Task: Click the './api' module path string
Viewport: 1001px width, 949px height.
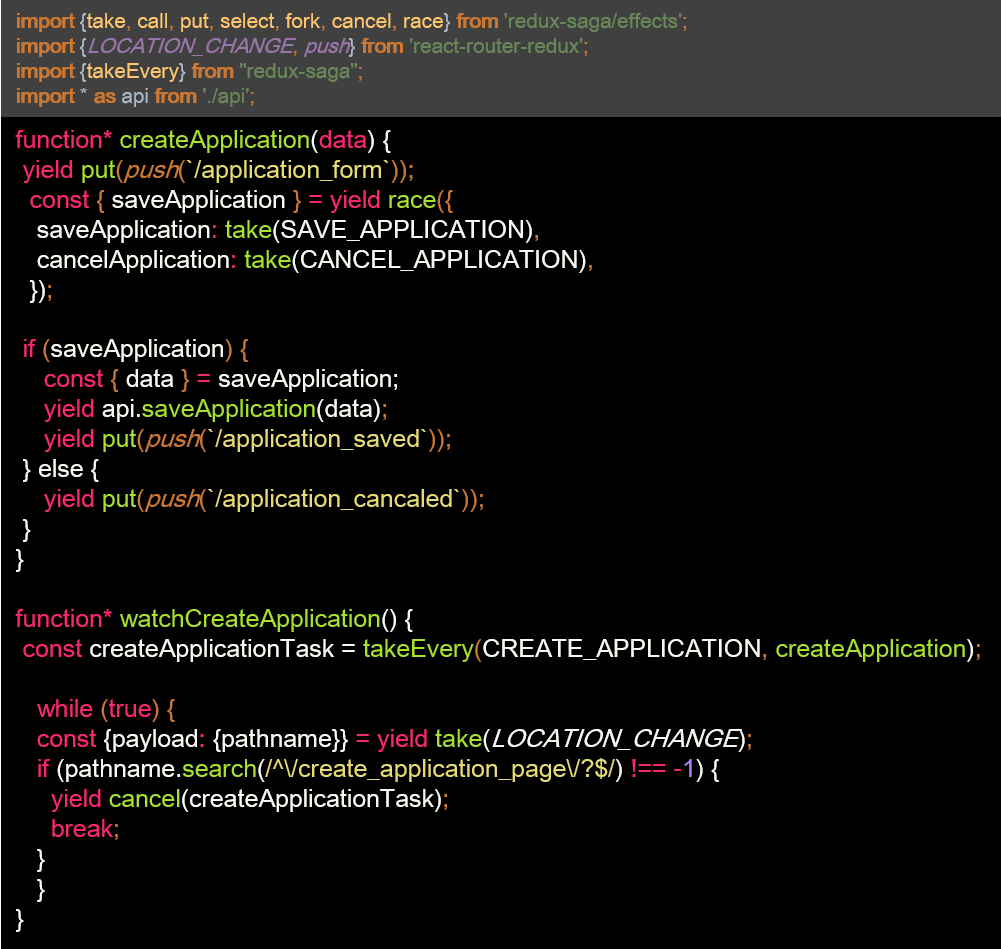Action: click(228, 96)
